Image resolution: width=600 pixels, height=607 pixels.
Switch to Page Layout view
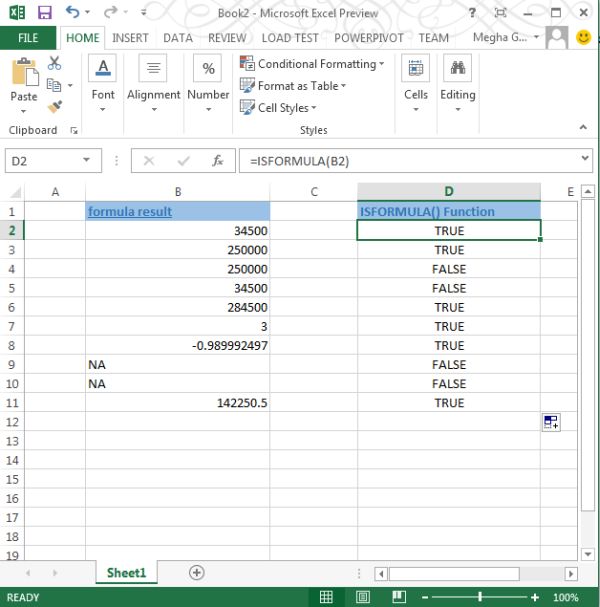[363, 597]
